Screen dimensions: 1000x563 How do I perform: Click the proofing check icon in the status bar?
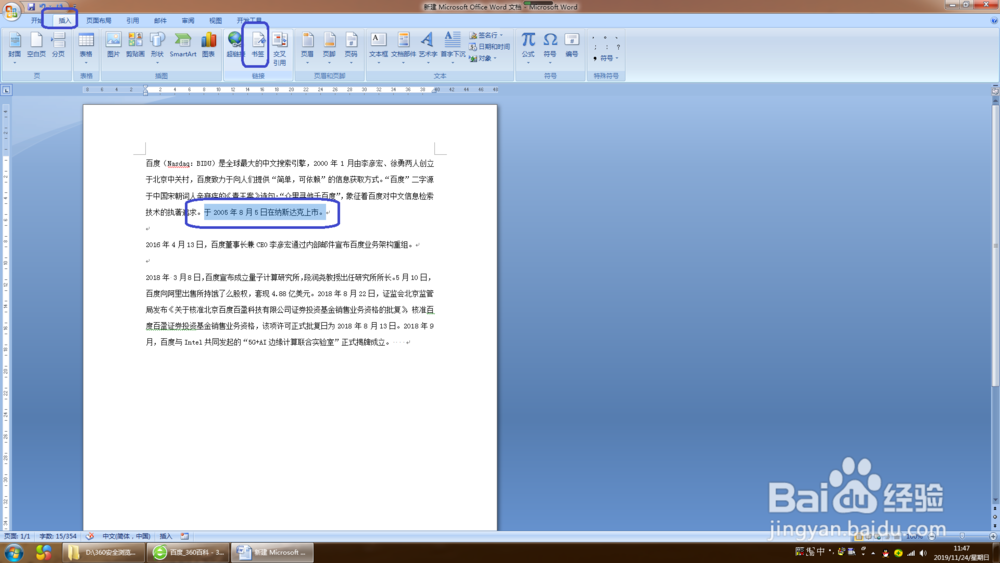click(x=90, y=536)
